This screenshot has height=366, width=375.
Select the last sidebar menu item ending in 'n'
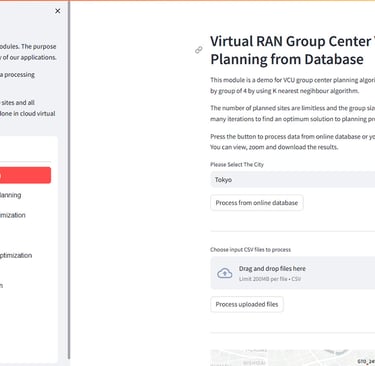tap(2, 285)
